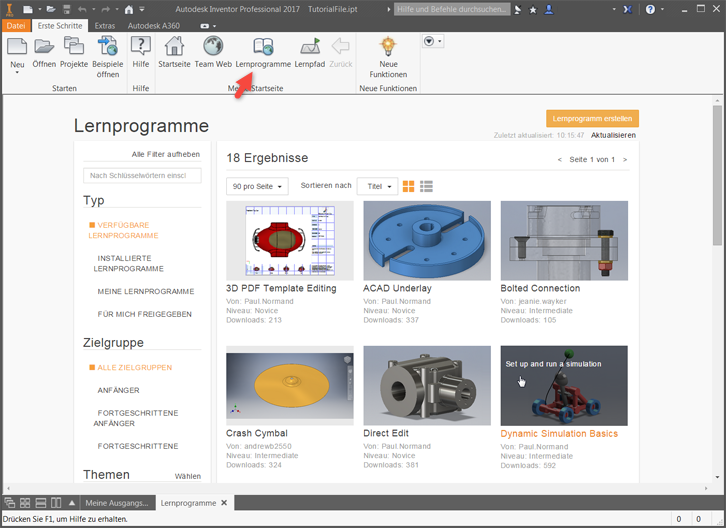The height and width of the screenshot is (528, 726).
Task: Click arrange tiles icon in bottom bar
Action: [x=25, y=503]
